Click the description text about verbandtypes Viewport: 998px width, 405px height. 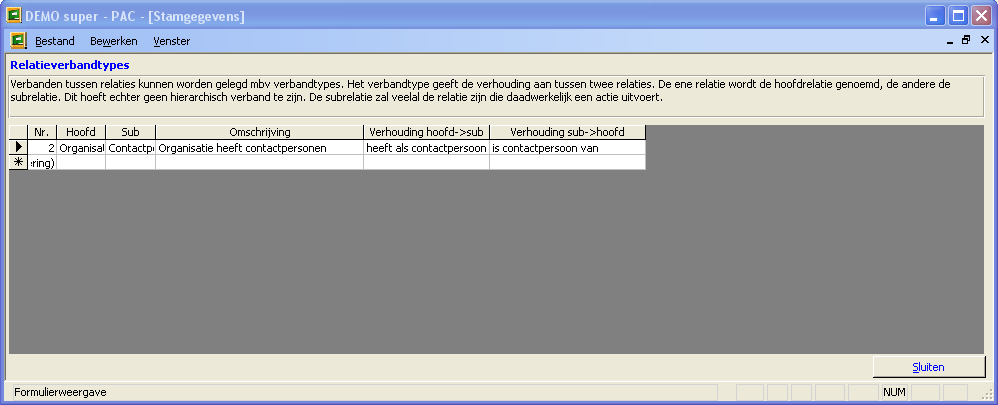481,91
